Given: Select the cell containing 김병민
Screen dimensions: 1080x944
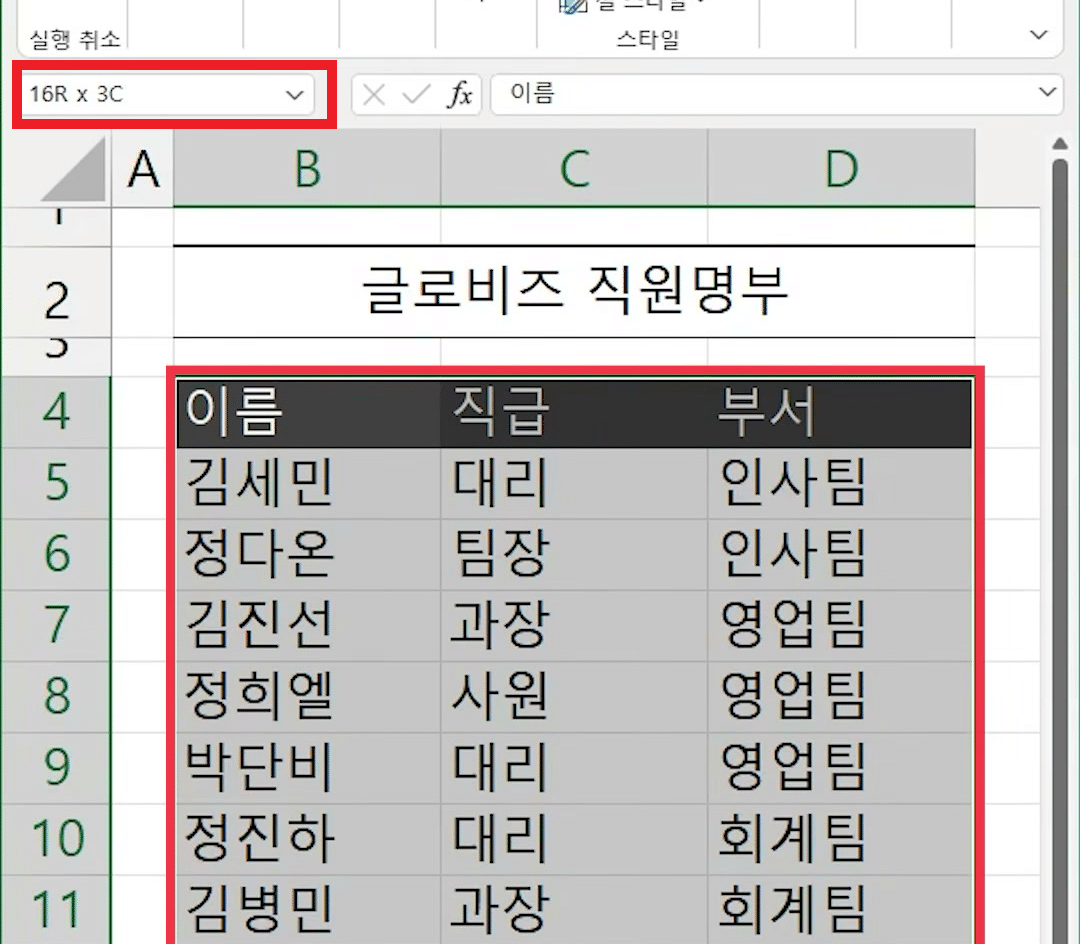Looking at the screenshot, I should pos(307,909).
